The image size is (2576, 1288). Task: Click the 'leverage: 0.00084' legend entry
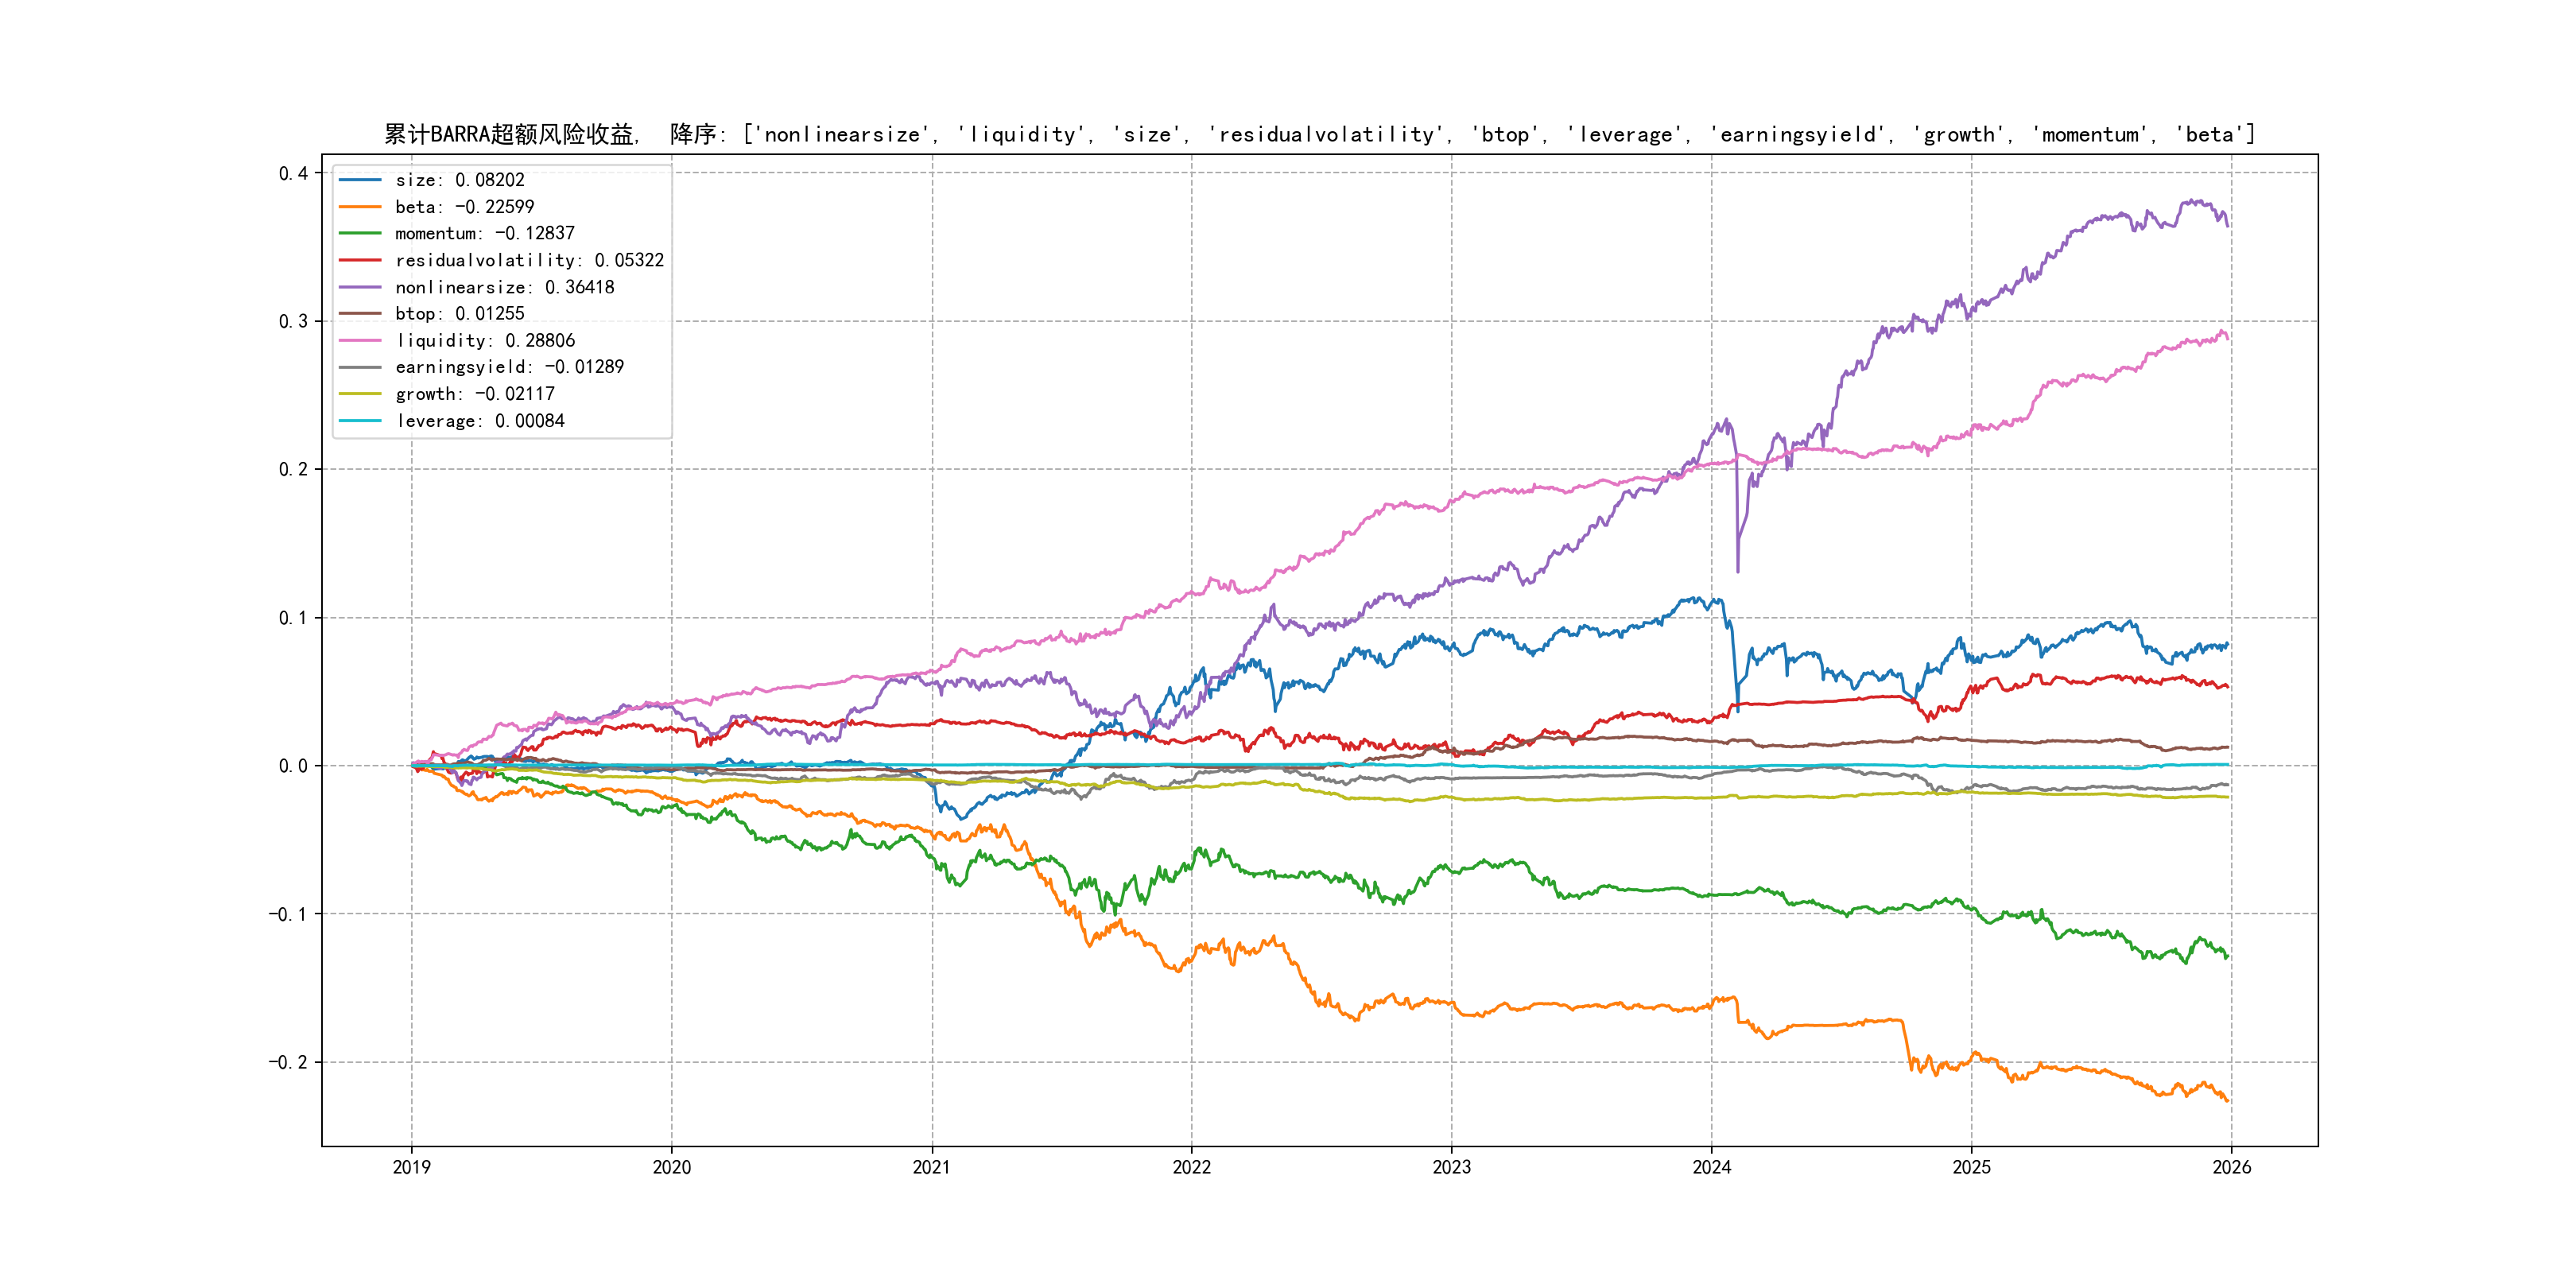pyautogui.click(x=480, y=421)
